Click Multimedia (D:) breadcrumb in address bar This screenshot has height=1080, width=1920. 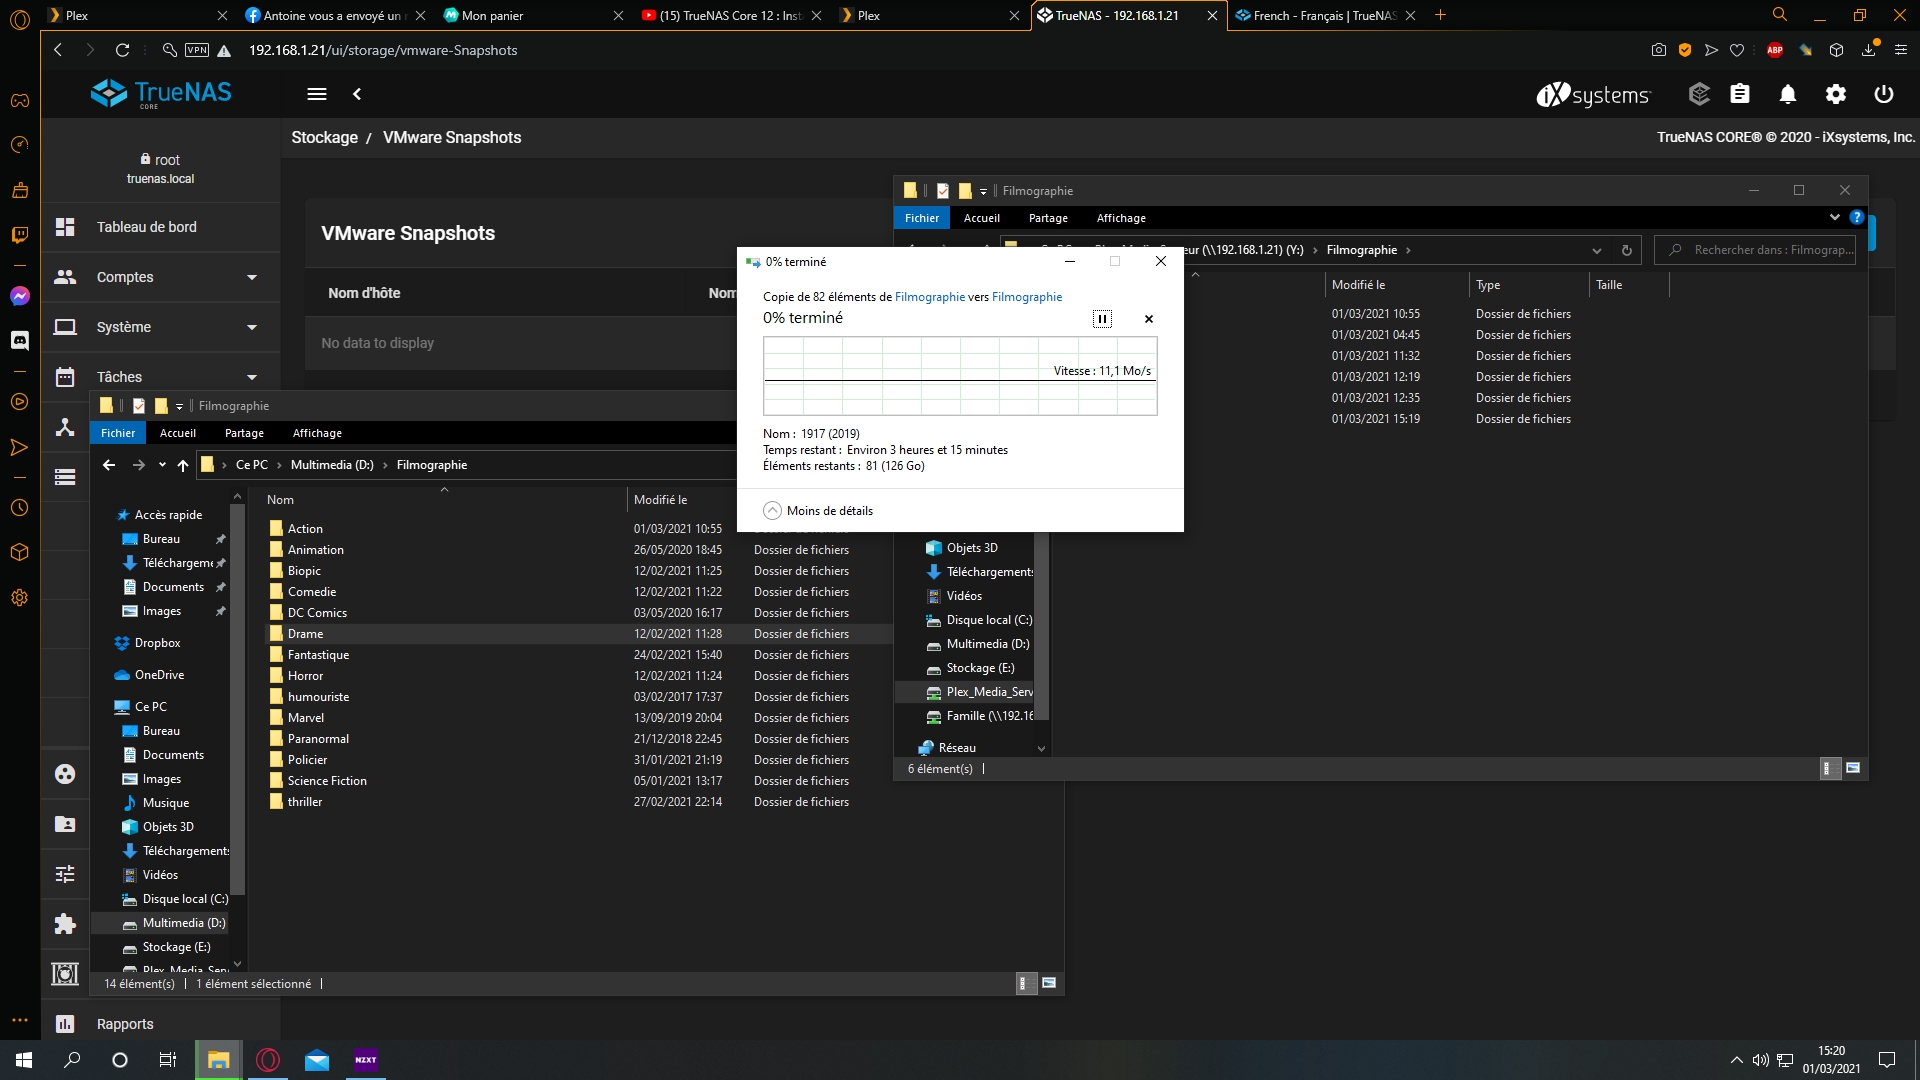(x=332, y=465)
